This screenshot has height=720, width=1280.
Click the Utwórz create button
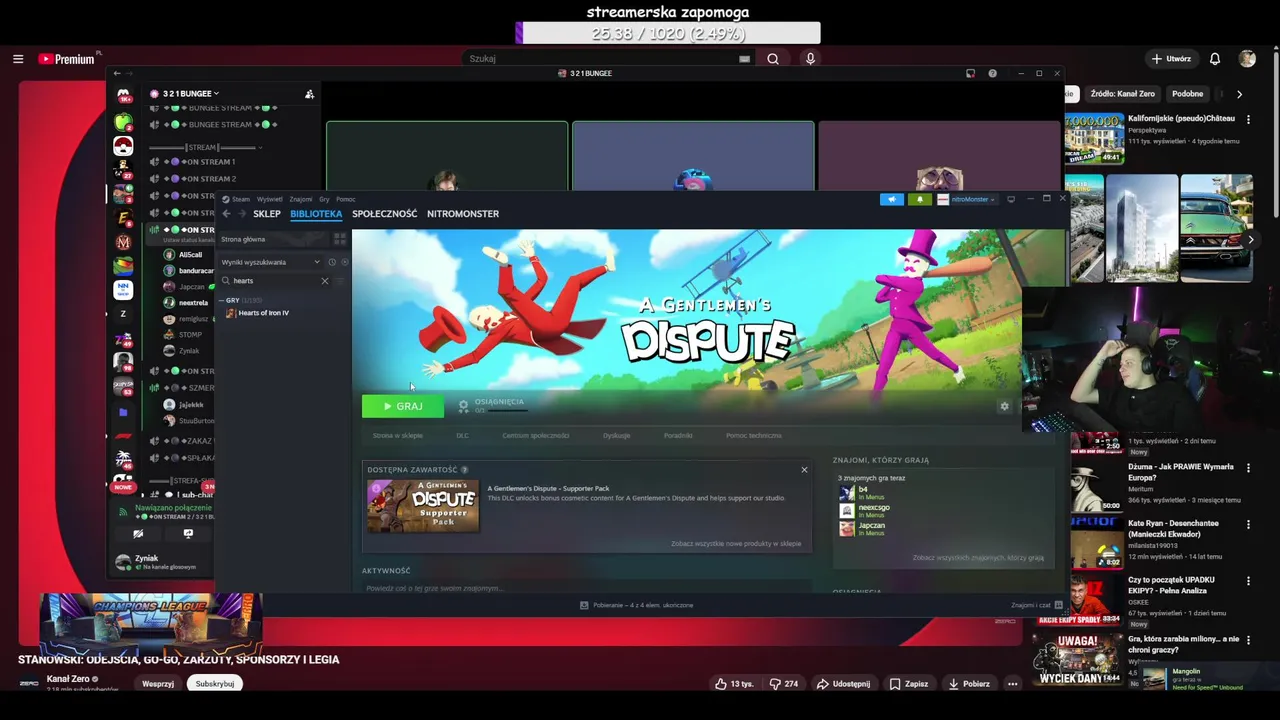(1171, 59)
